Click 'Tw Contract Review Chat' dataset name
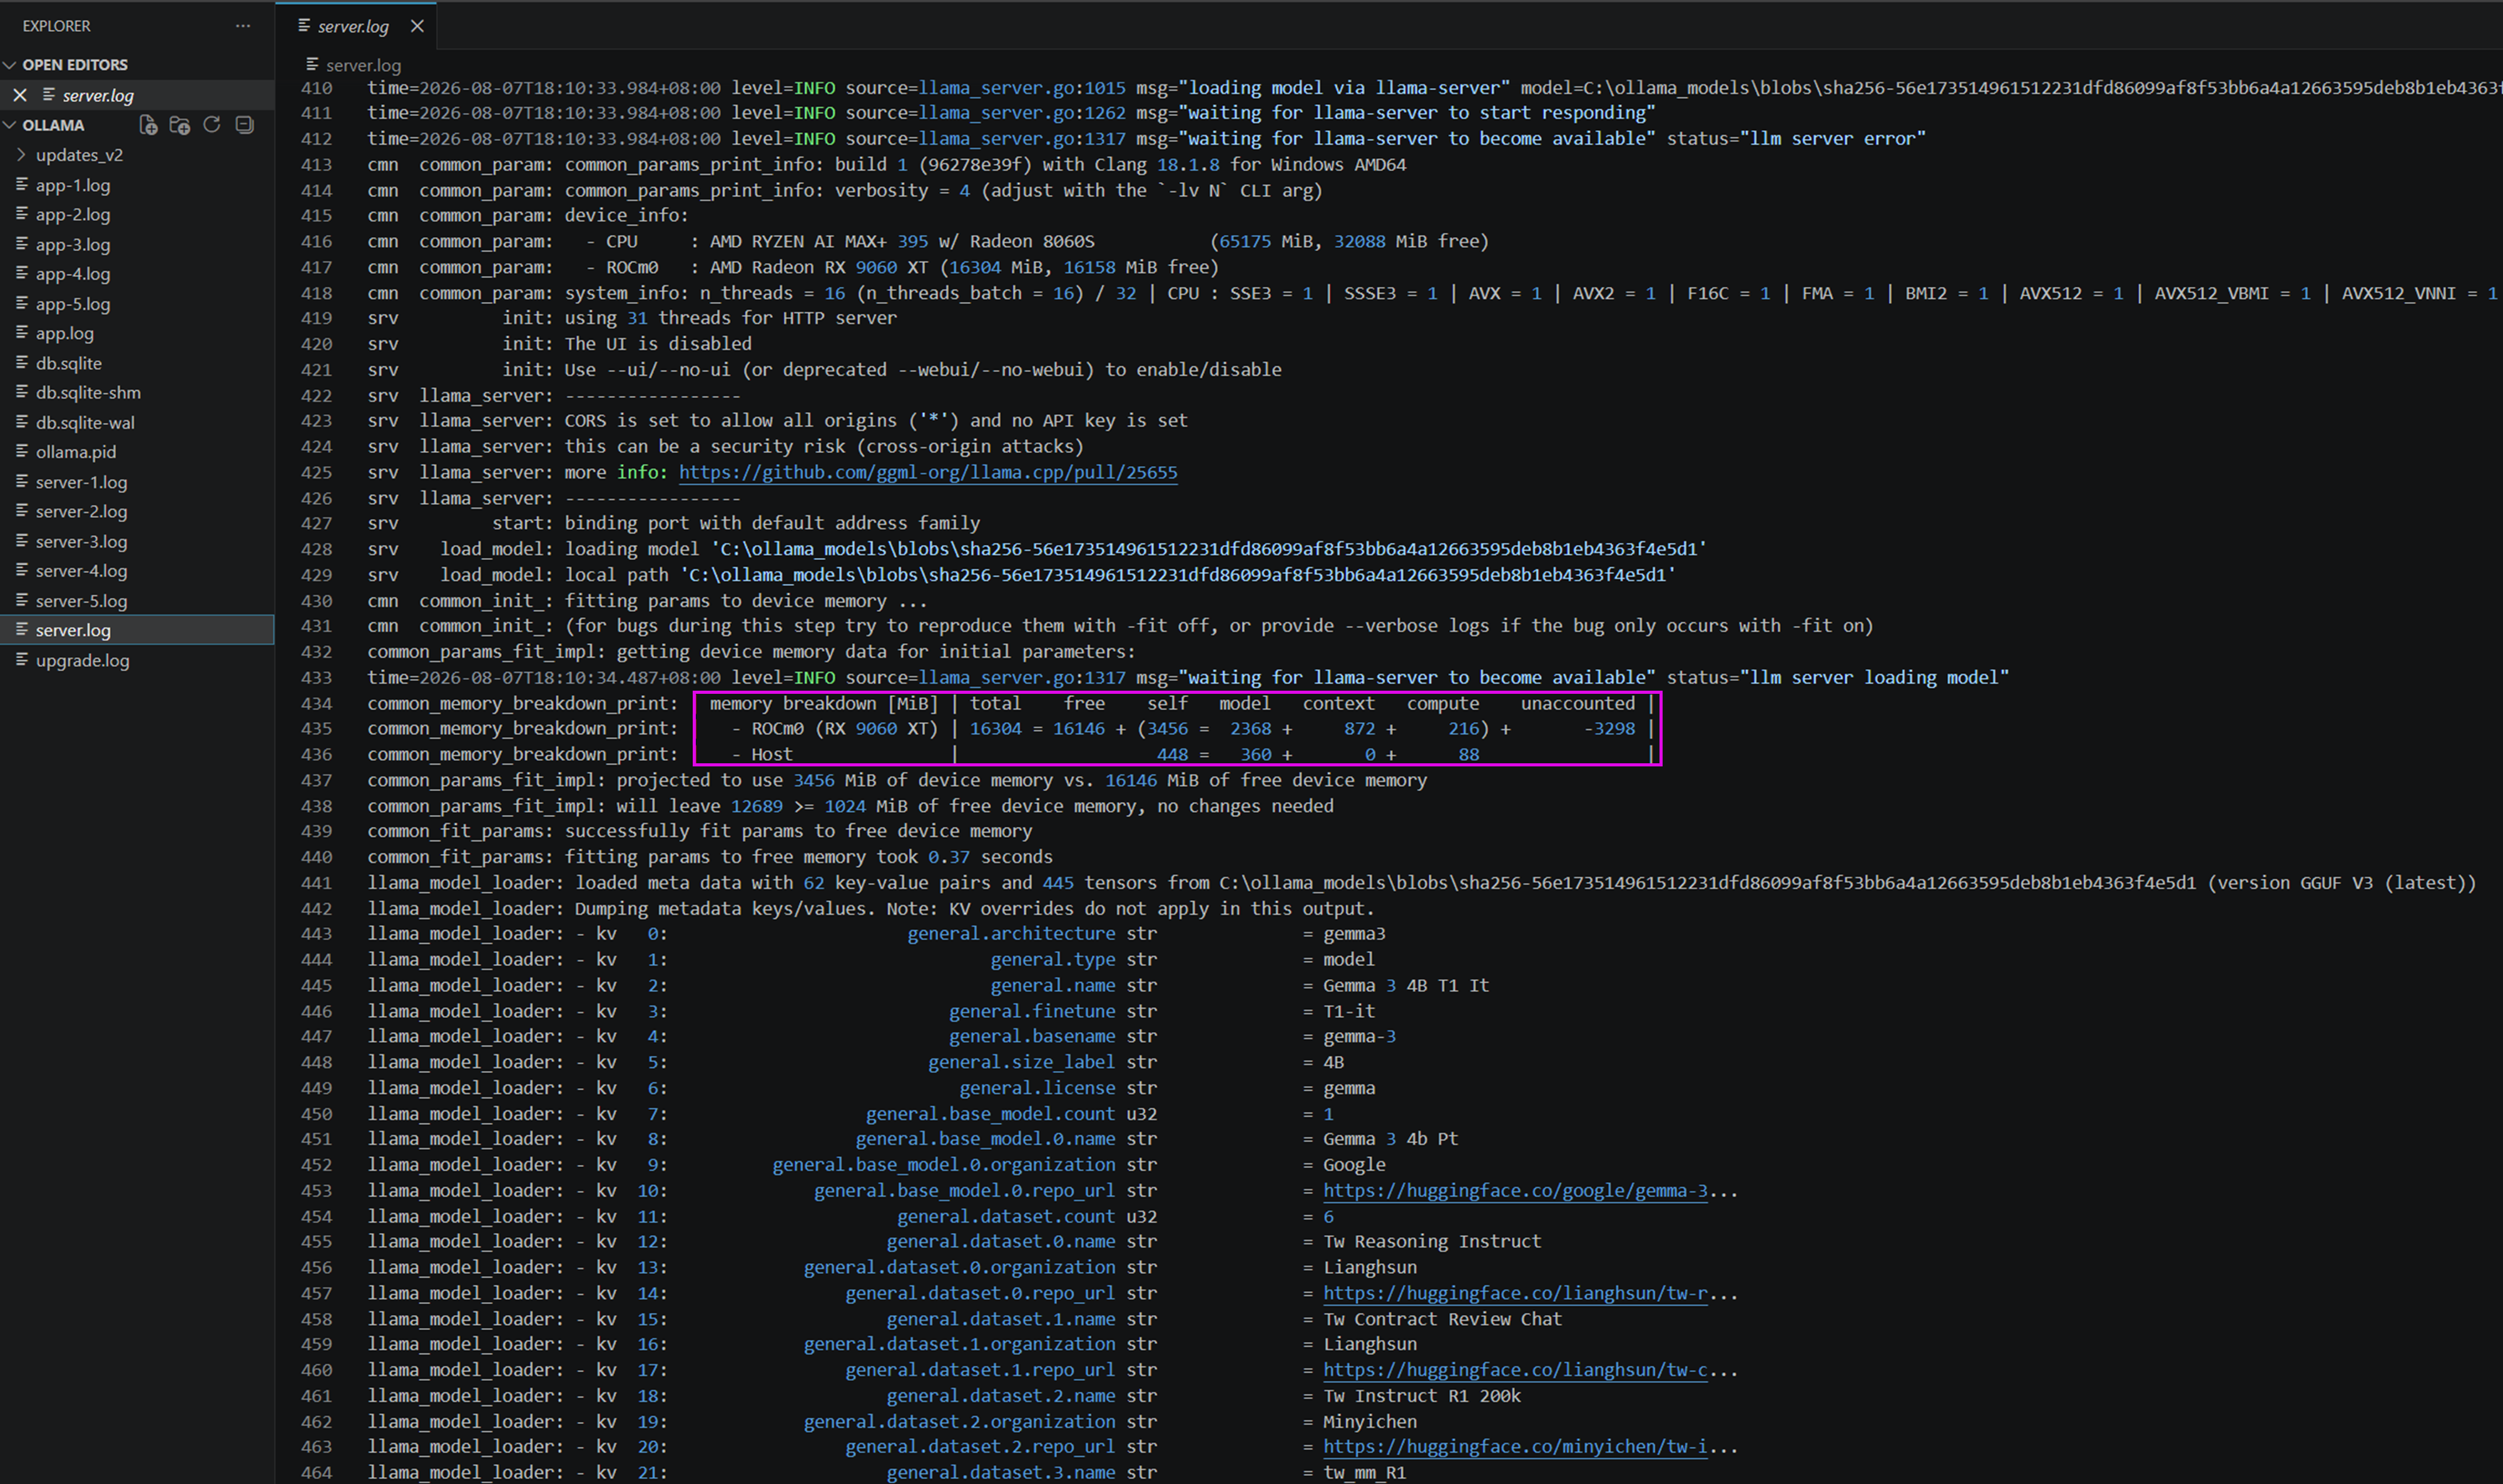The image size is (2503, 1484). [1442, 1319]
